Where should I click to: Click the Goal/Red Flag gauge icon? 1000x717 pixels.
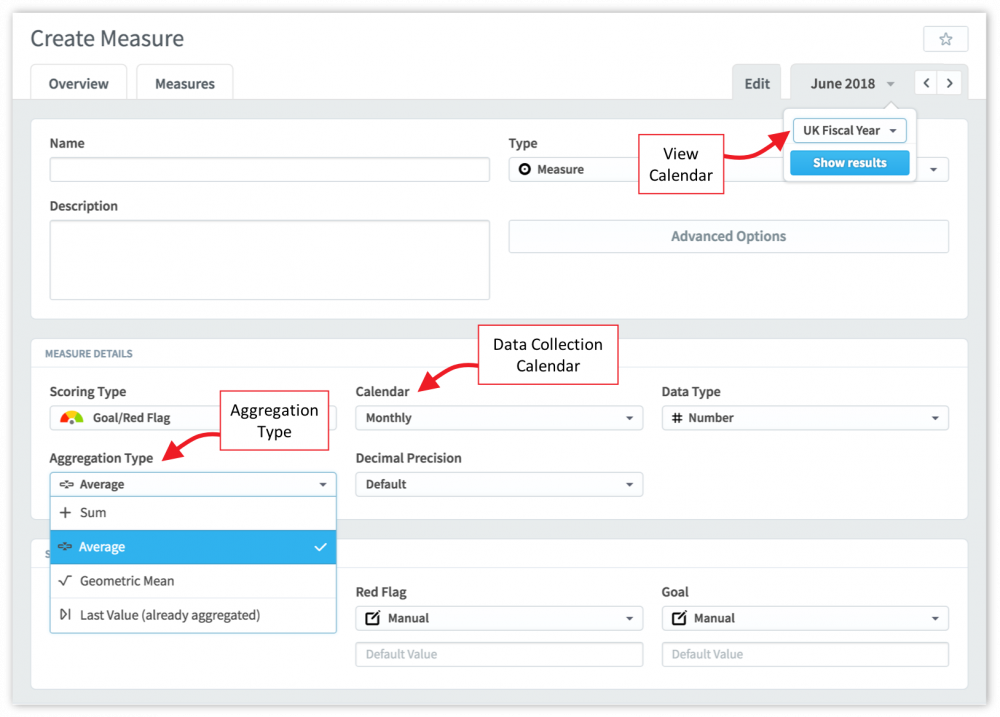(x=72, y=418)
